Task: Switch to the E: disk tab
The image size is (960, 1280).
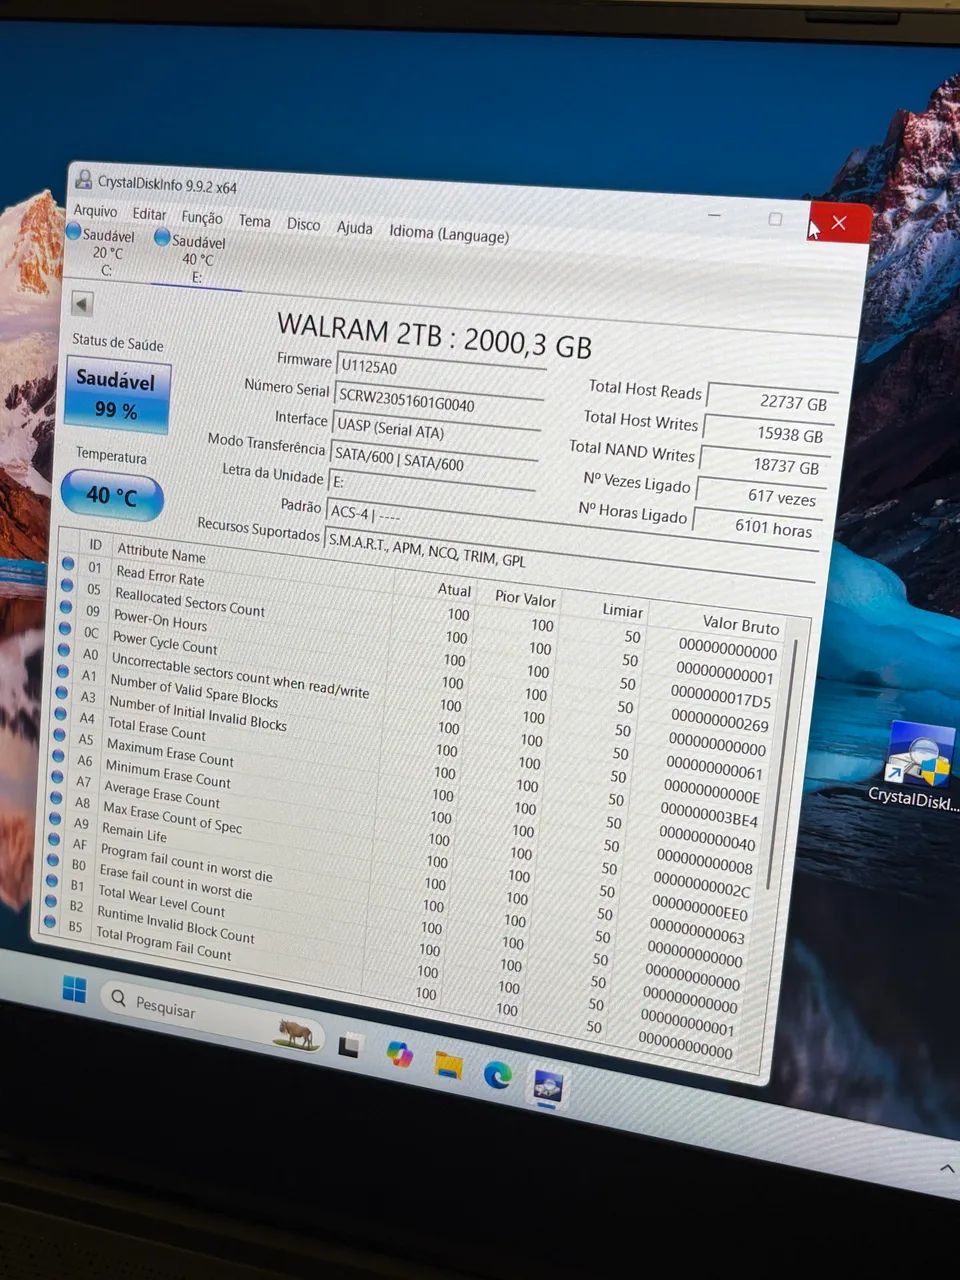Action: (192, 258)
